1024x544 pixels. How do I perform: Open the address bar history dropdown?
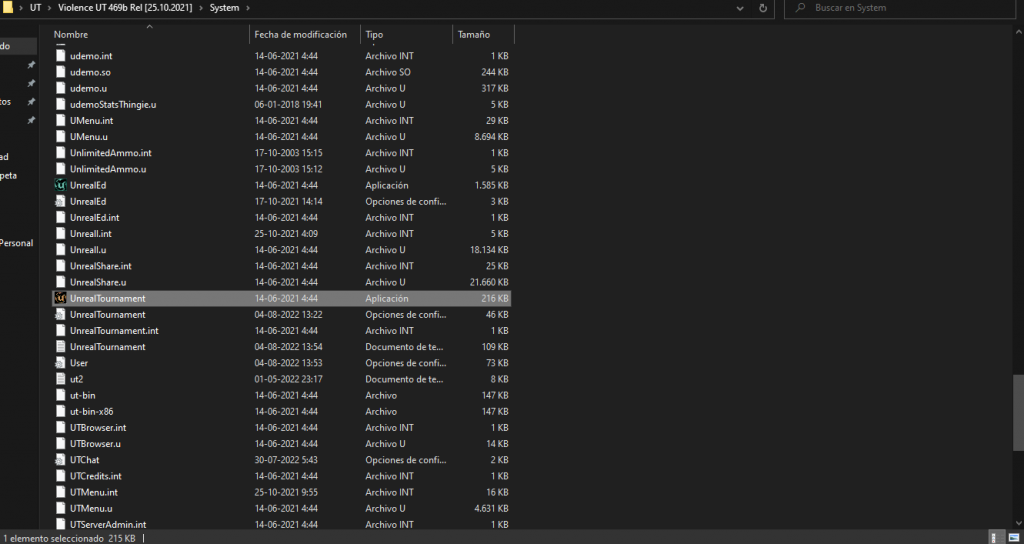tap(739, 8)
